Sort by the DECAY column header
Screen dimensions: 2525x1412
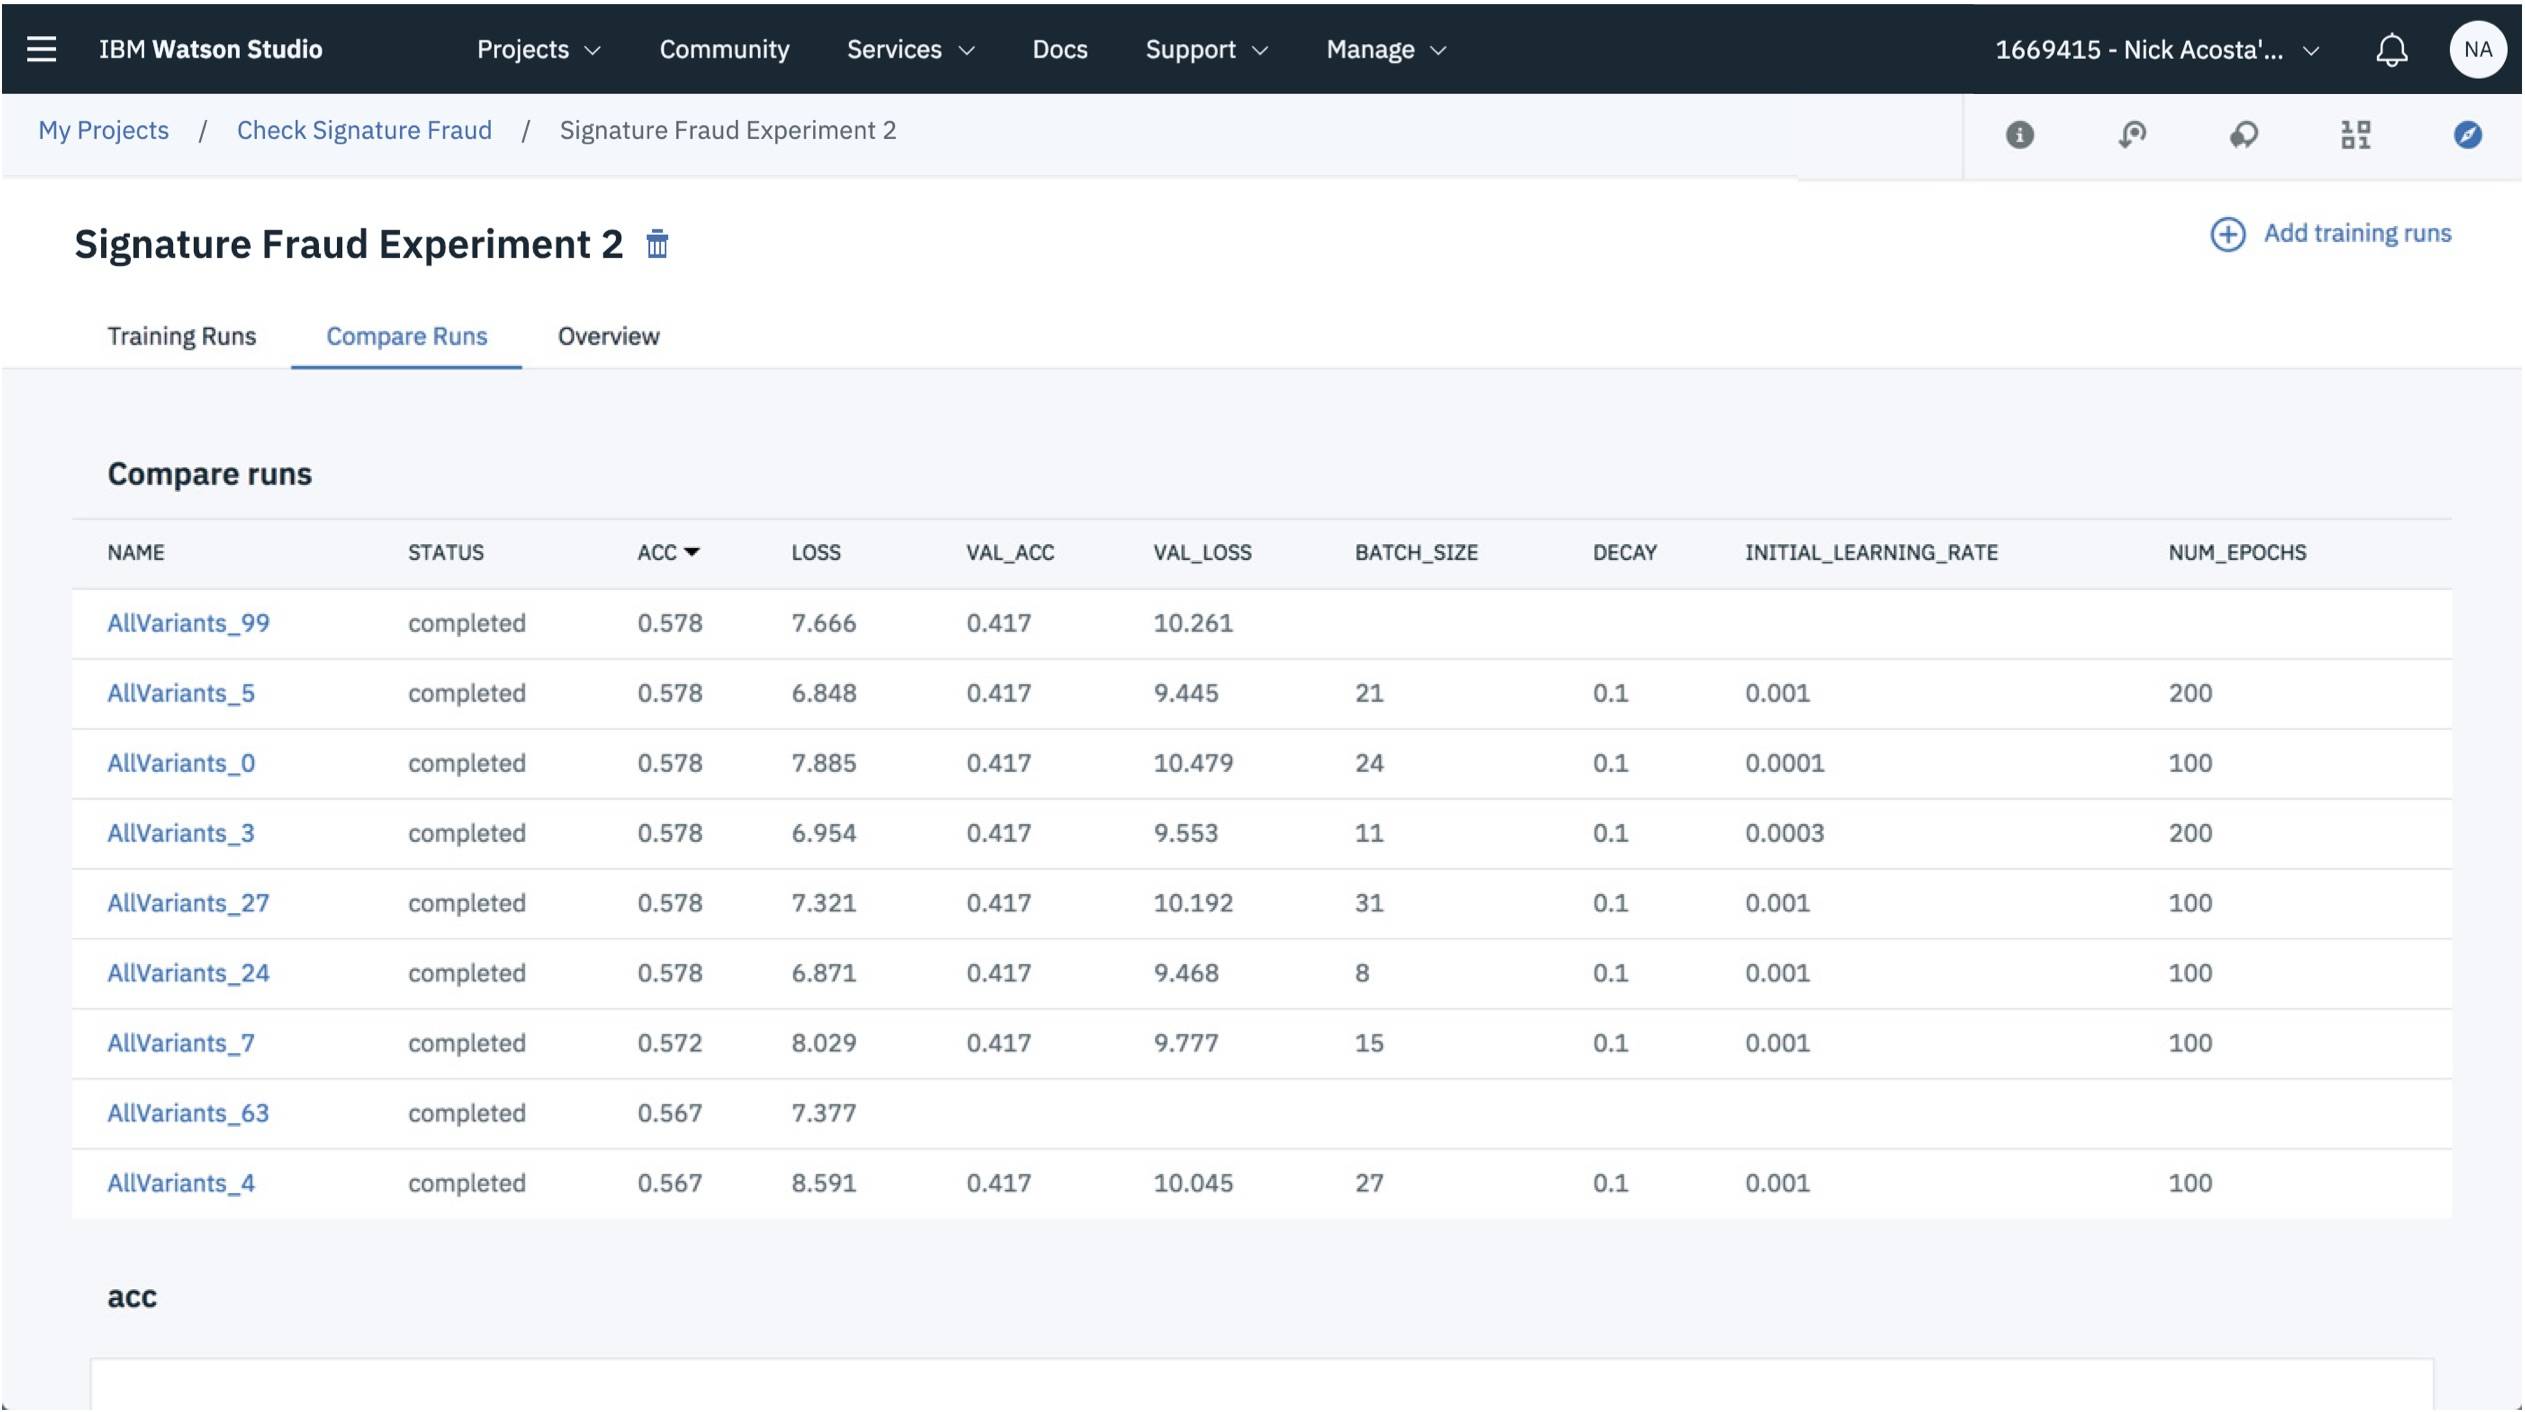point(1624,552)
